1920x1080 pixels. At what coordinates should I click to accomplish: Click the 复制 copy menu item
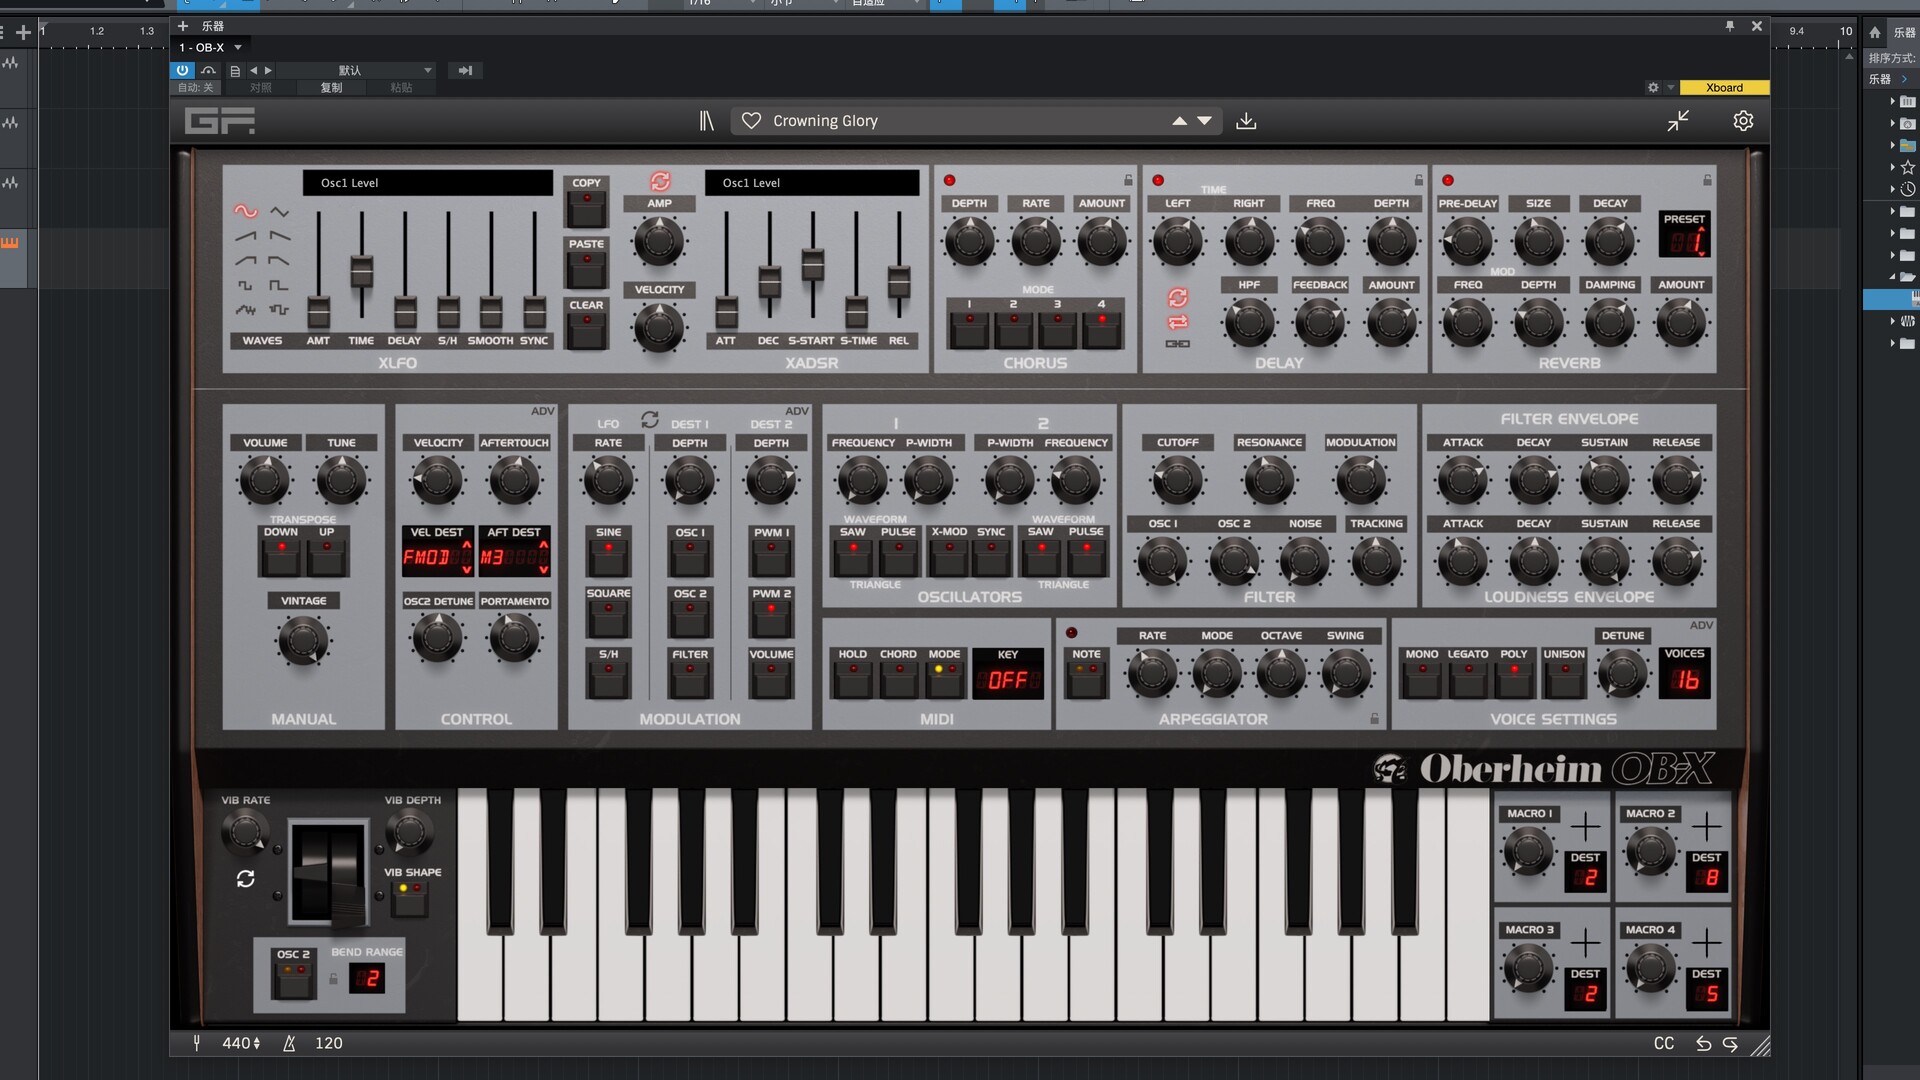point(331,88)
